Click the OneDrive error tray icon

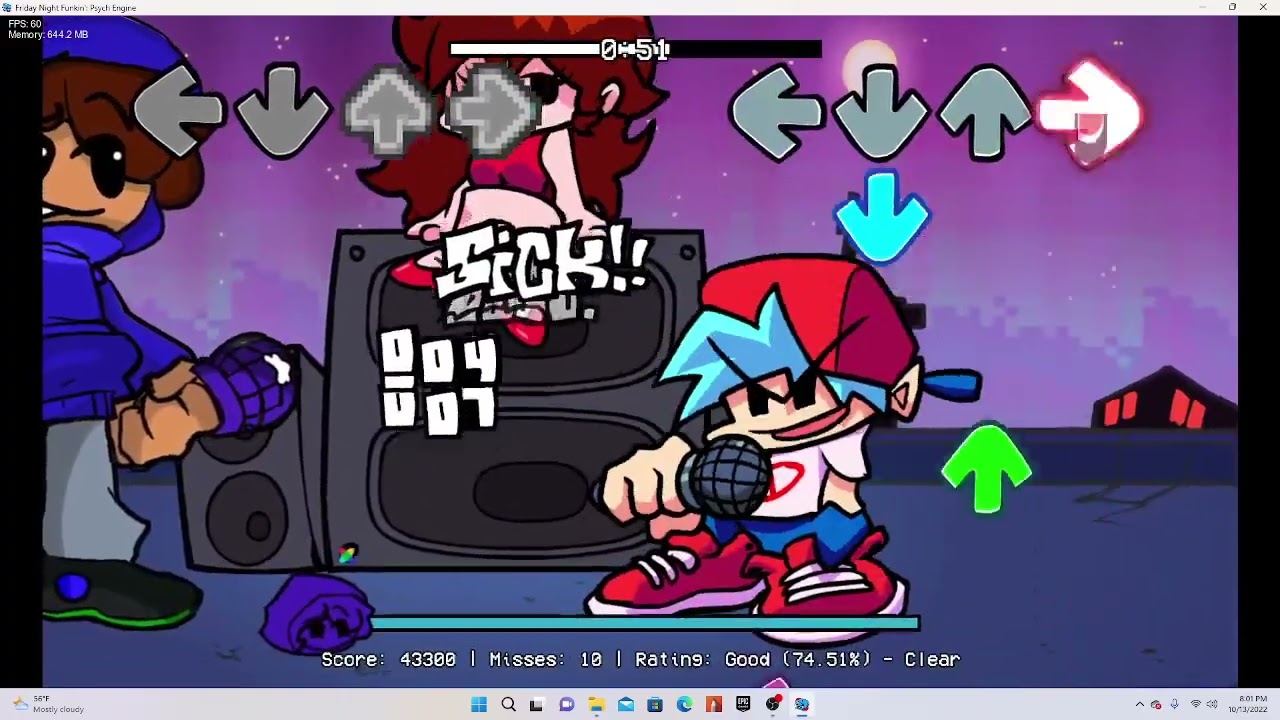pos(1156,705)
